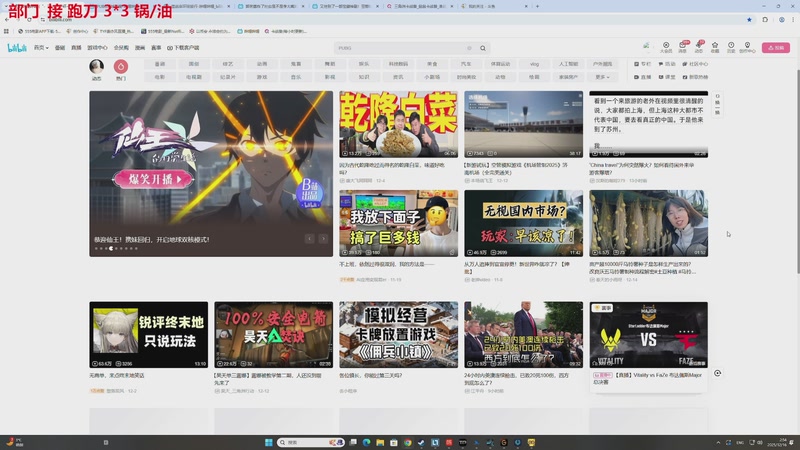Click the pink 投稿 upload button
Screen dimensions: 800x450
pos(775,47)
